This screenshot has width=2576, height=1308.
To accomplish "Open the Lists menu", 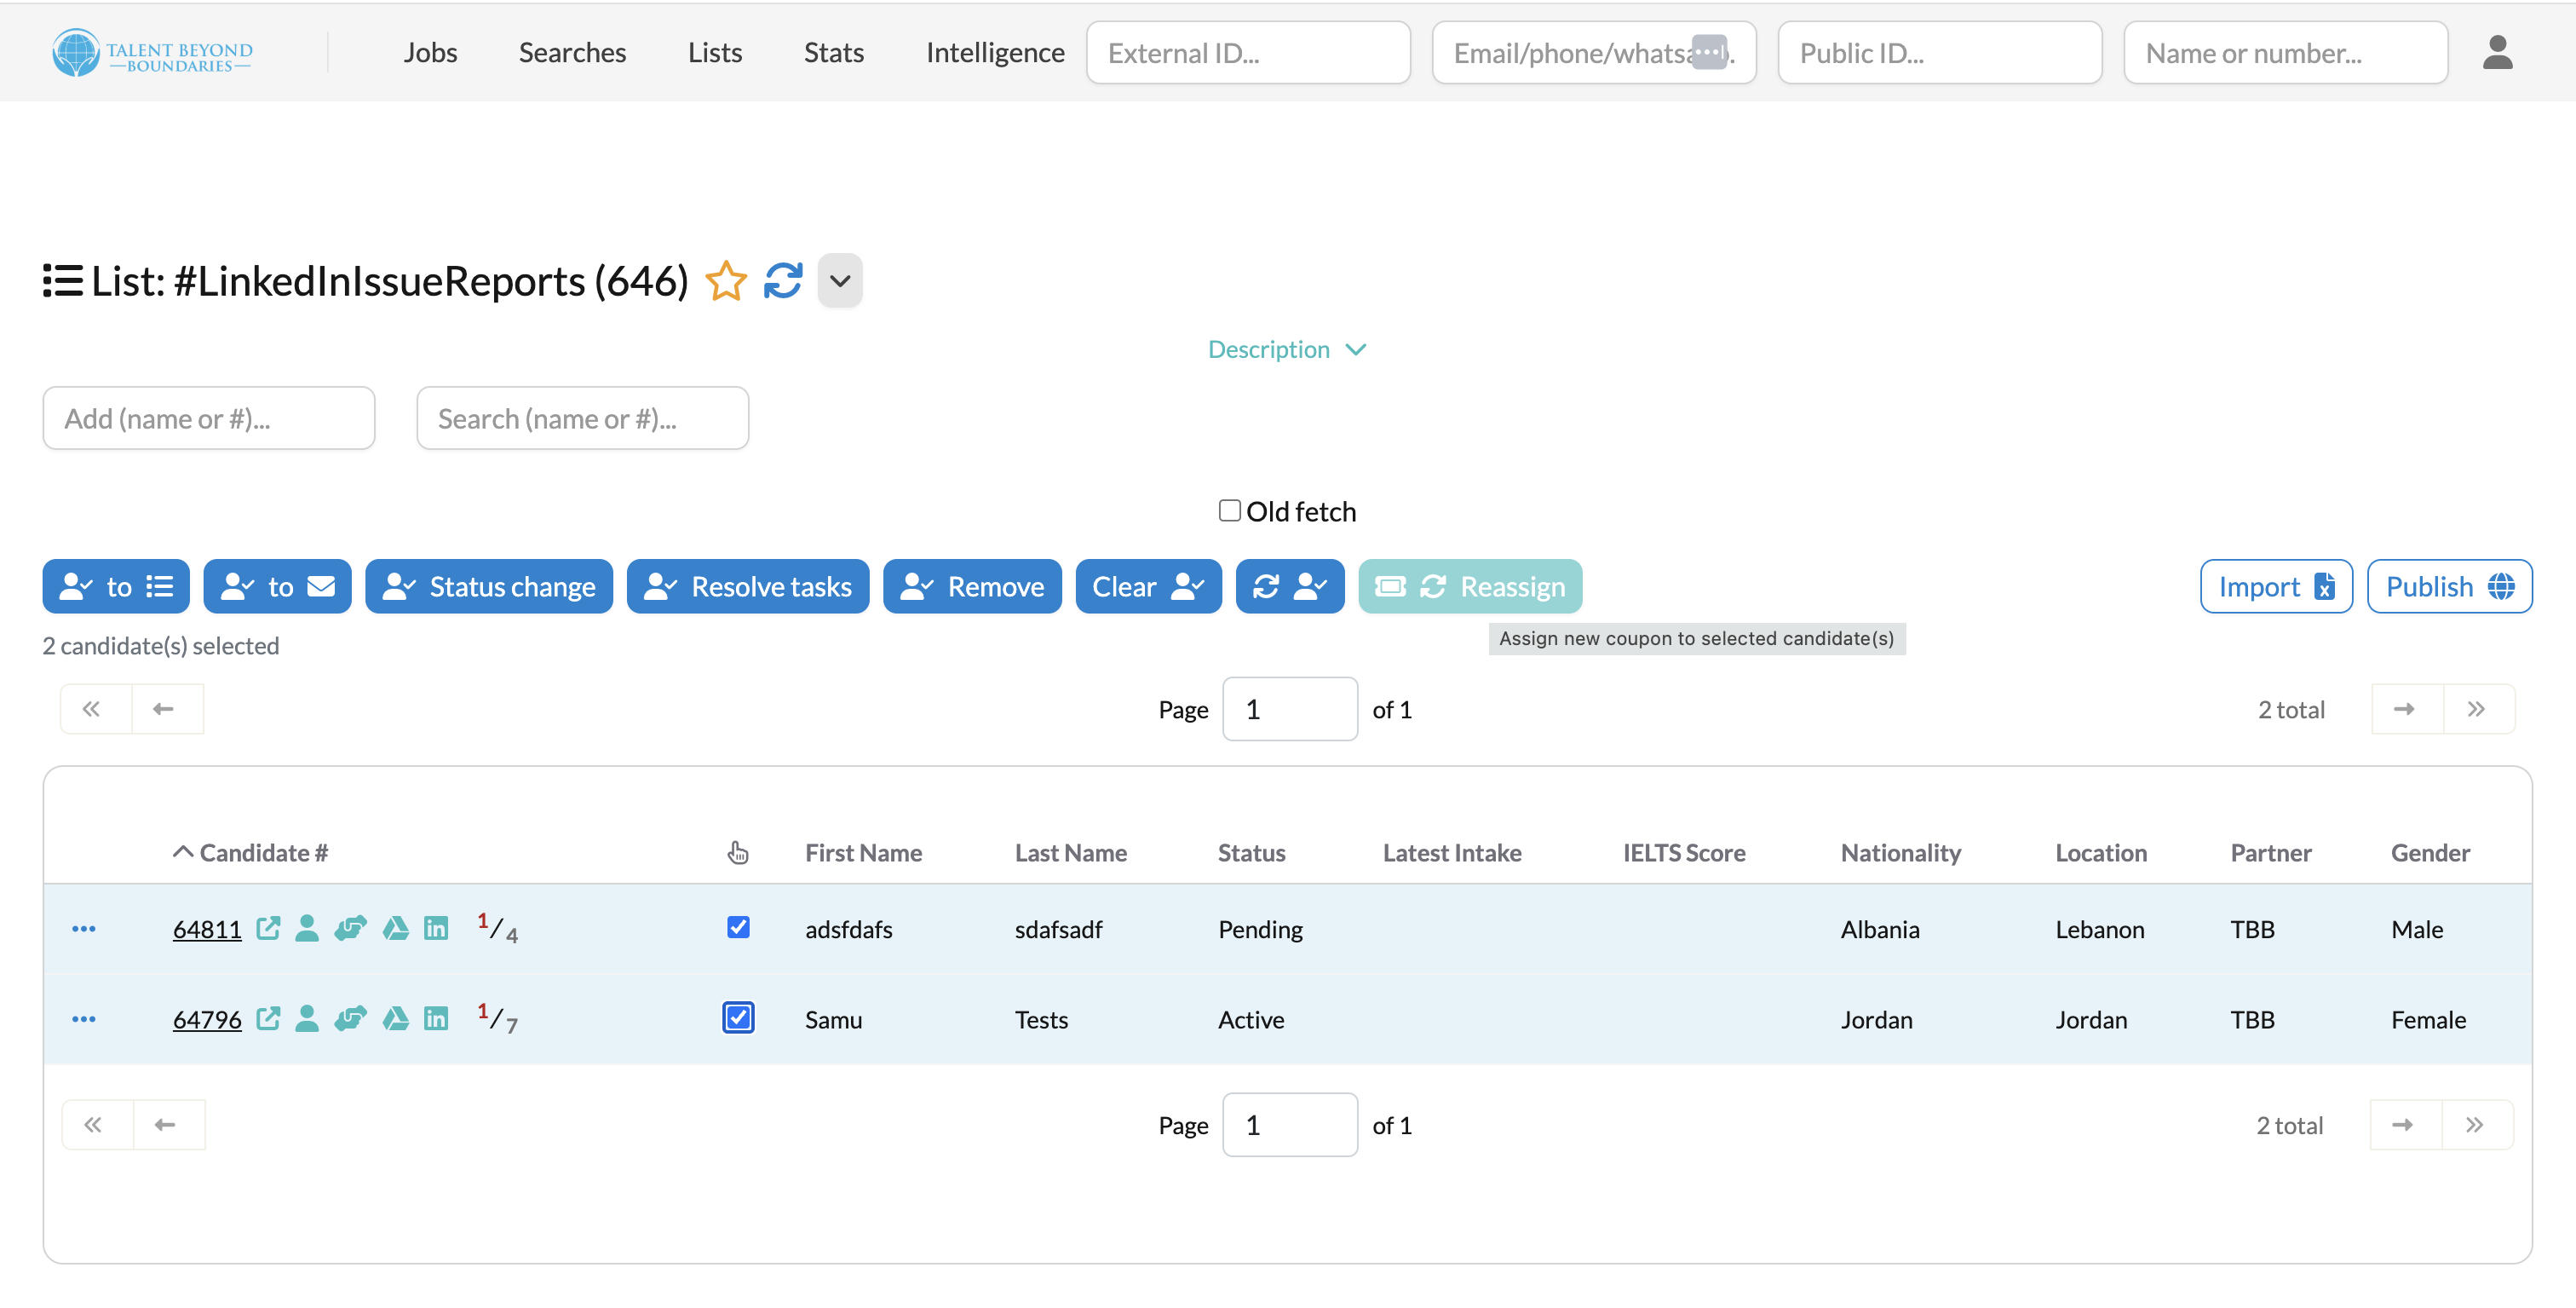I will pos(715,52).
